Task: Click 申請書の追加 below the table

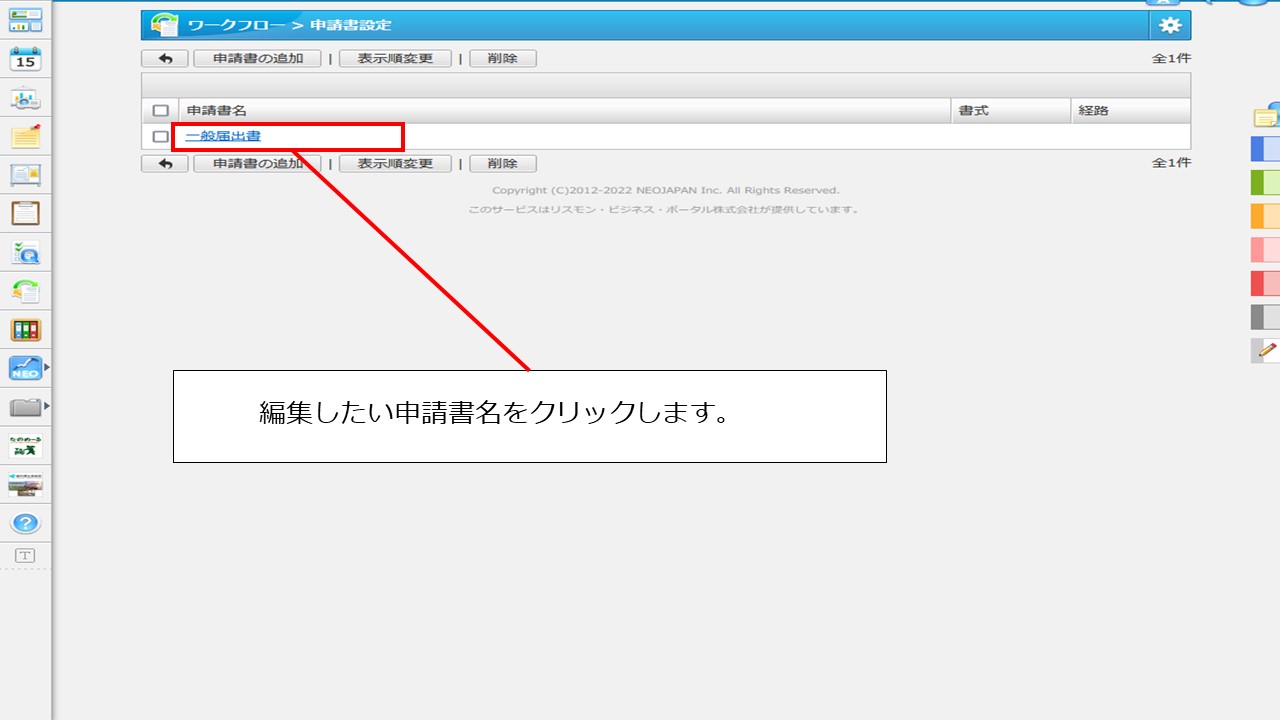Action: 258,164
